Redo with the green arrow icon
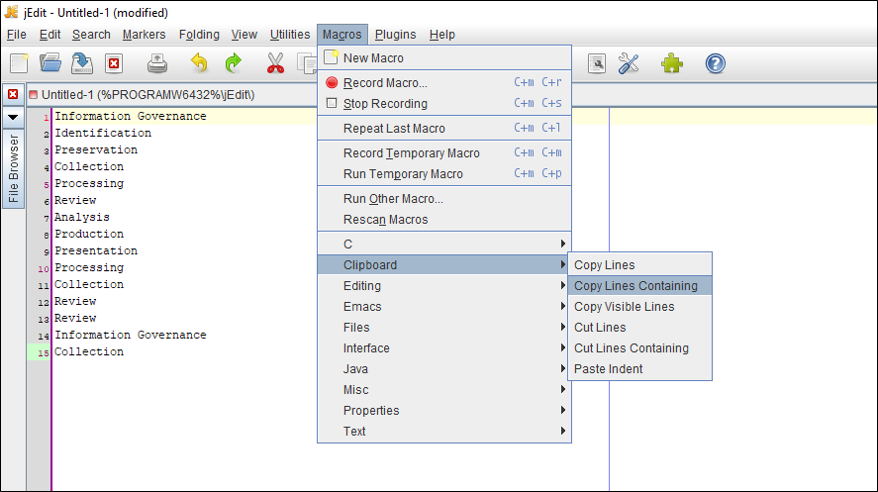 pyautogui.click(x=233, y=63)
